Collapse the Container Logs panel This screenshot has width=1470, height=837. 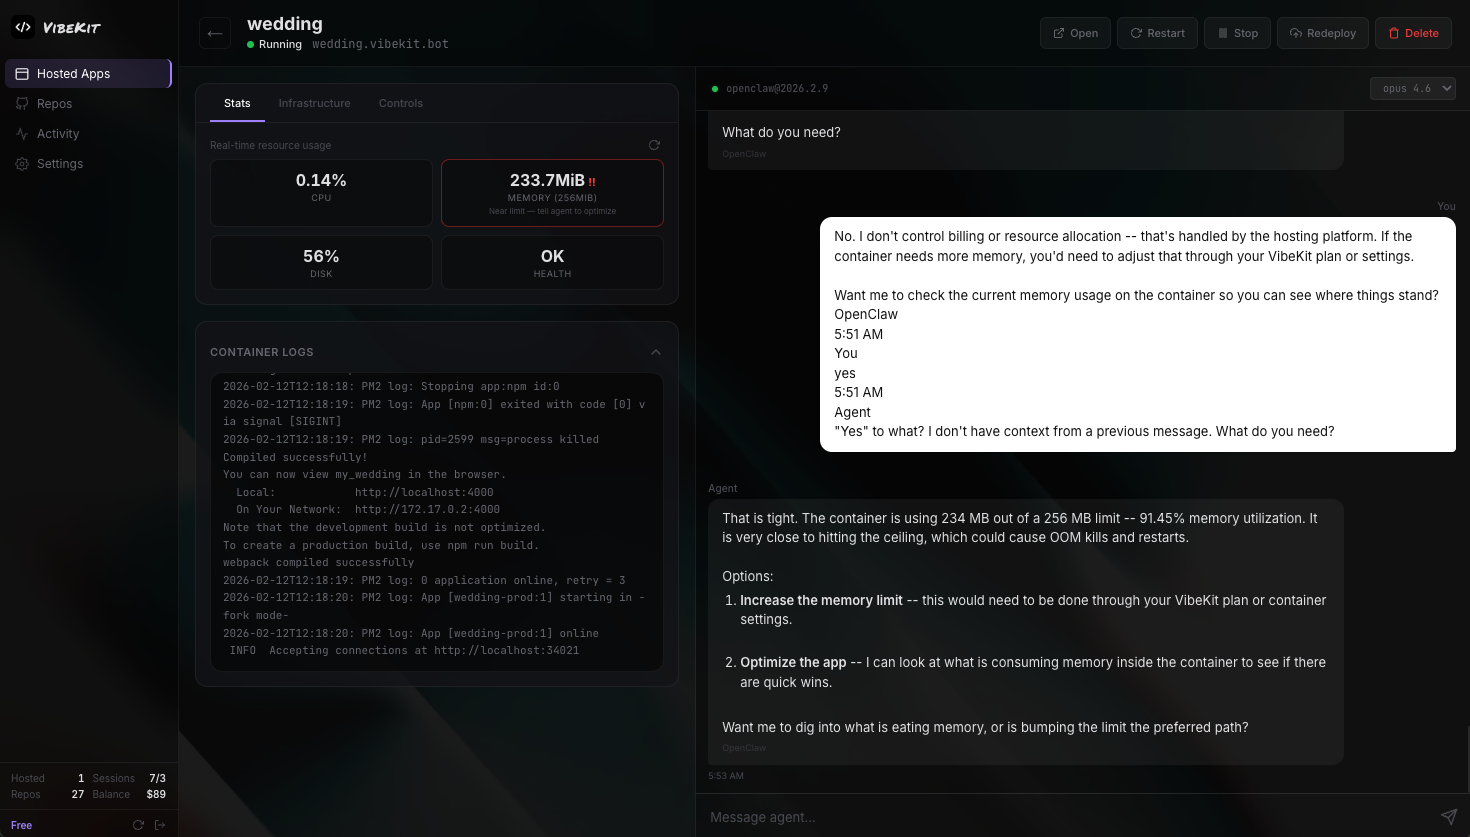[x=655, y=352]
